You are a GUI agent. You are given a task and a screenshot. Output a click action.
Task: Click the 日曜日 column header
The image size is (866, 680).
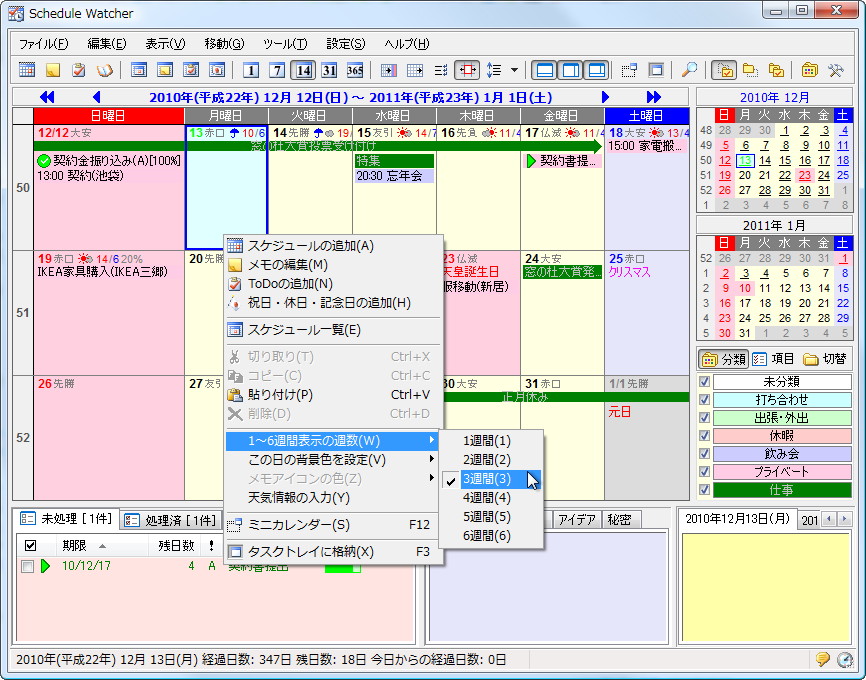click(x=109, y=115)
